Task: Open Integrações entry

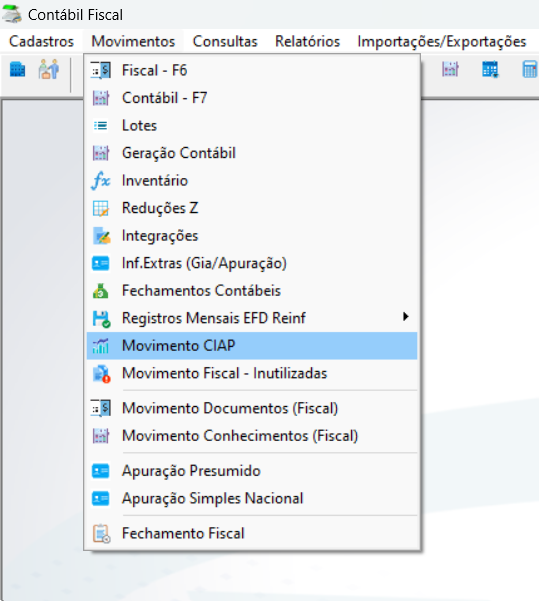Action: click(252, 236)
